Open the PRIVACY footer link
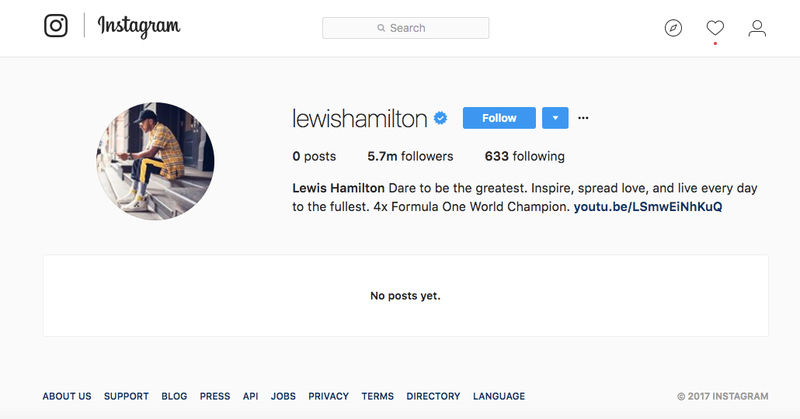Screen dimensions: 800x419 [x=329, y=396]
